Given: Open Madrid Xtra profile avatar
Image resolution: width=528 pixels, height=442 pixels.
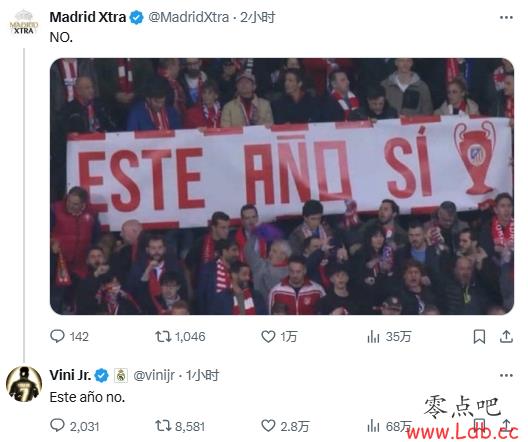Looking at the screenshot, I should tap(24, 23).
